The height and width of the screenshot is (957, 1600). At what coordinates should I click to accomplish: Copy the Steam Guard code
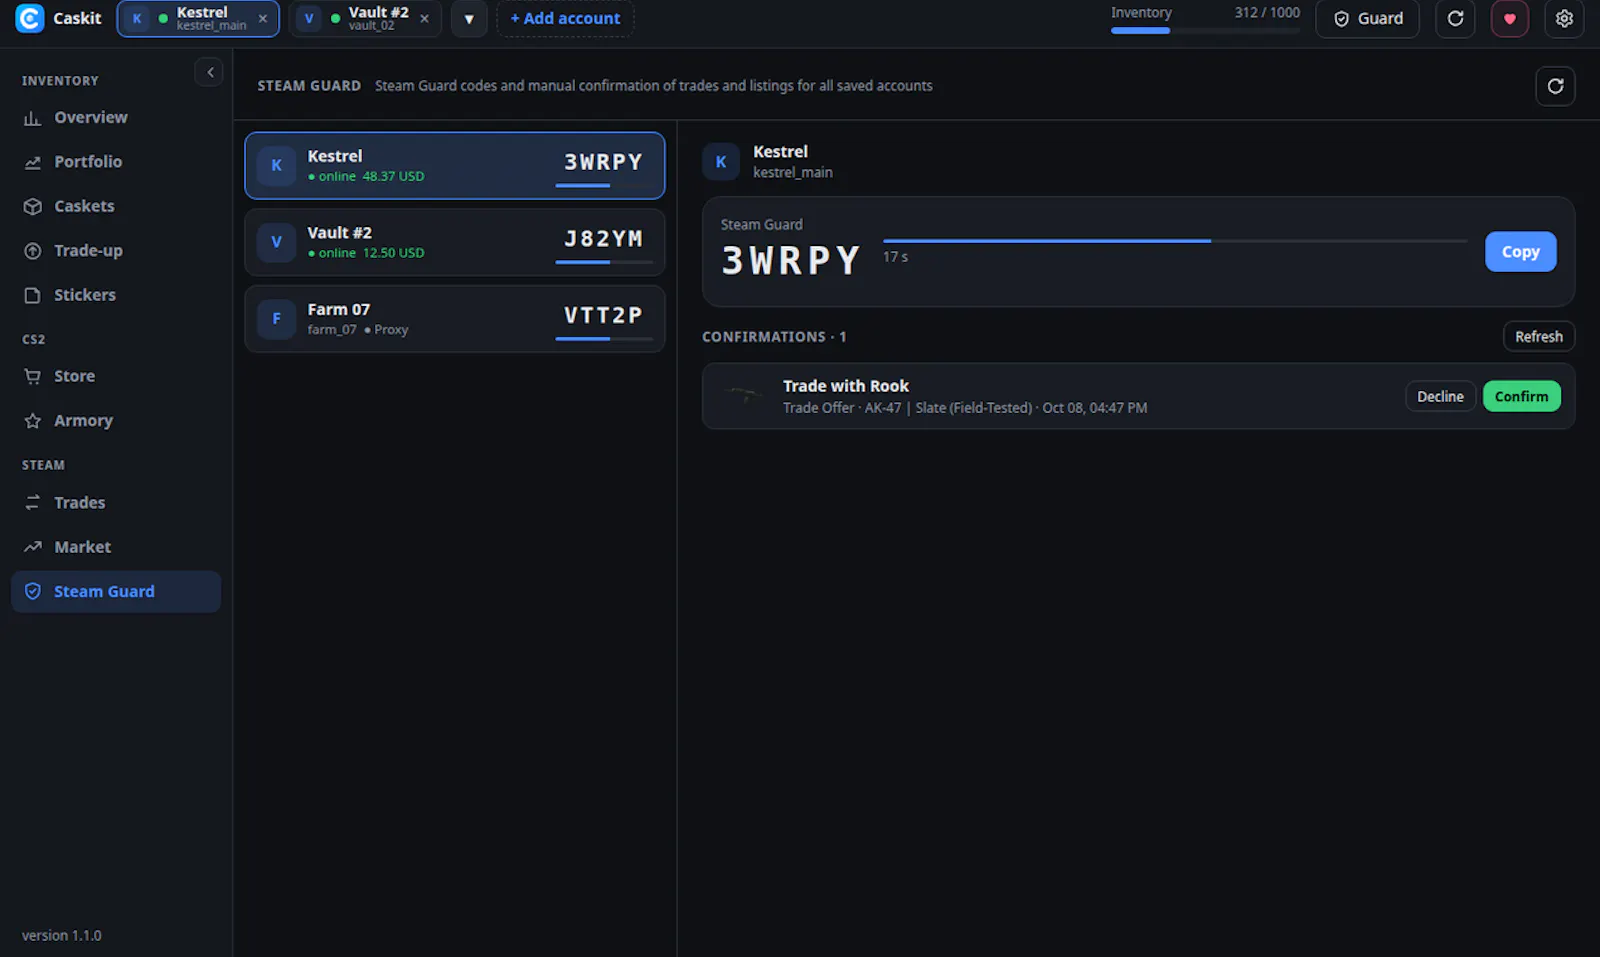click(x=1520, y=252)
